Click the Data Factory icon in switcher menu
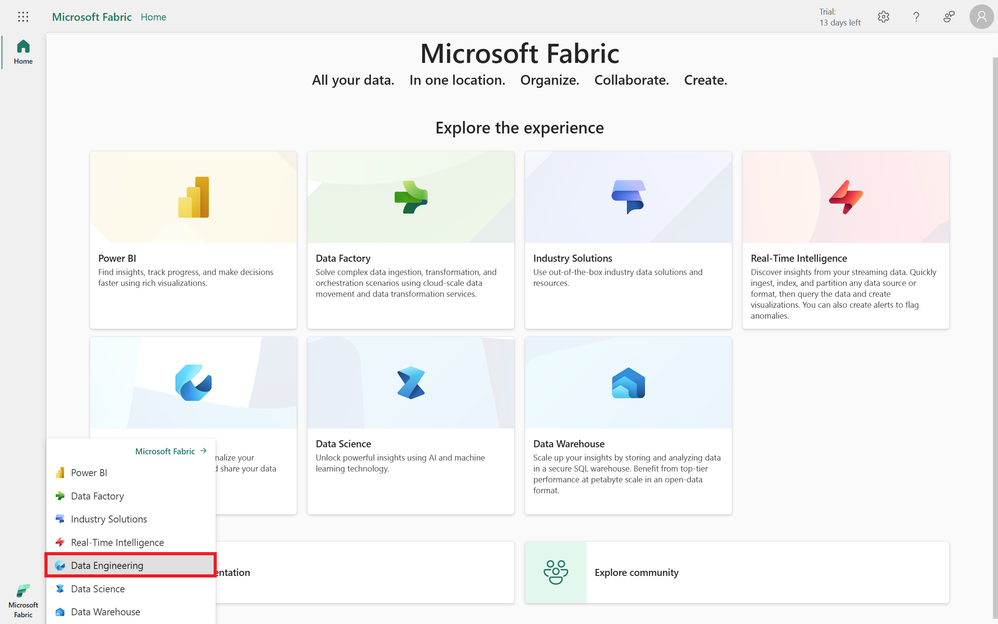The height and width of the screenshot is (624, 998). pos(60,496)
